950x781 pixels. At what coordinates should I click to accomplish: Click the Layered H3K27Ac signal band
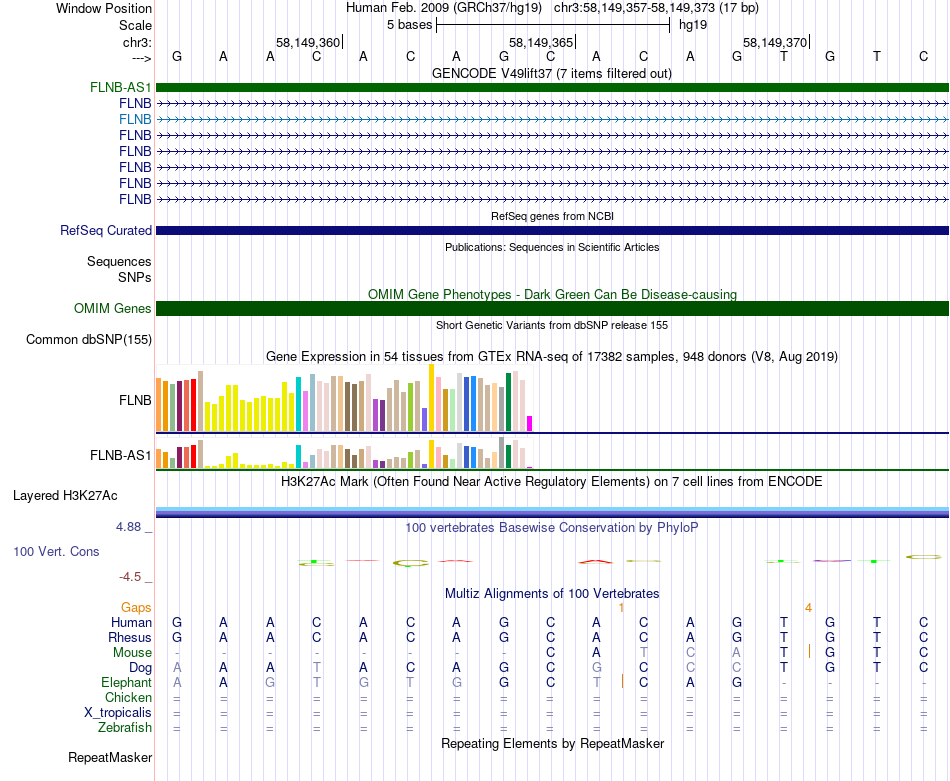point(552,513)
